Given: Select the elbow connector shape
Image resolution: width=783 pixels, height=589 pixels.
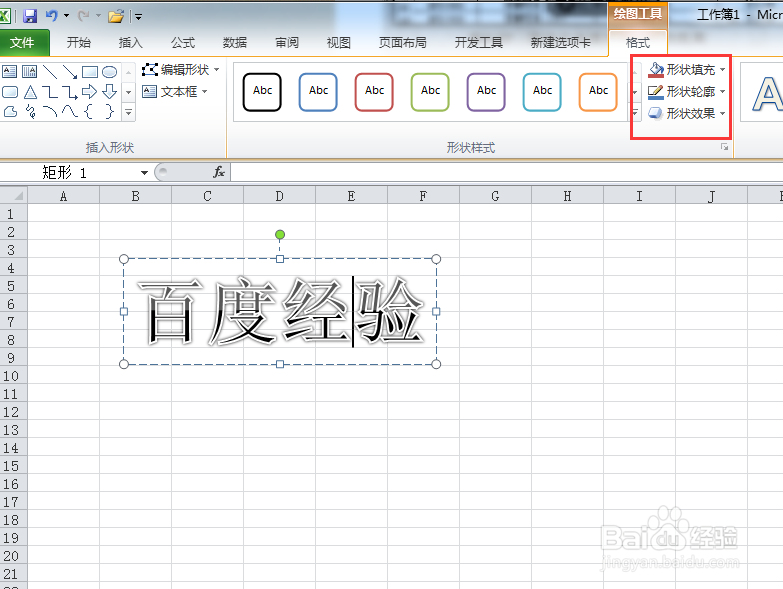Looking at the screenshot, I should point(50,92).
